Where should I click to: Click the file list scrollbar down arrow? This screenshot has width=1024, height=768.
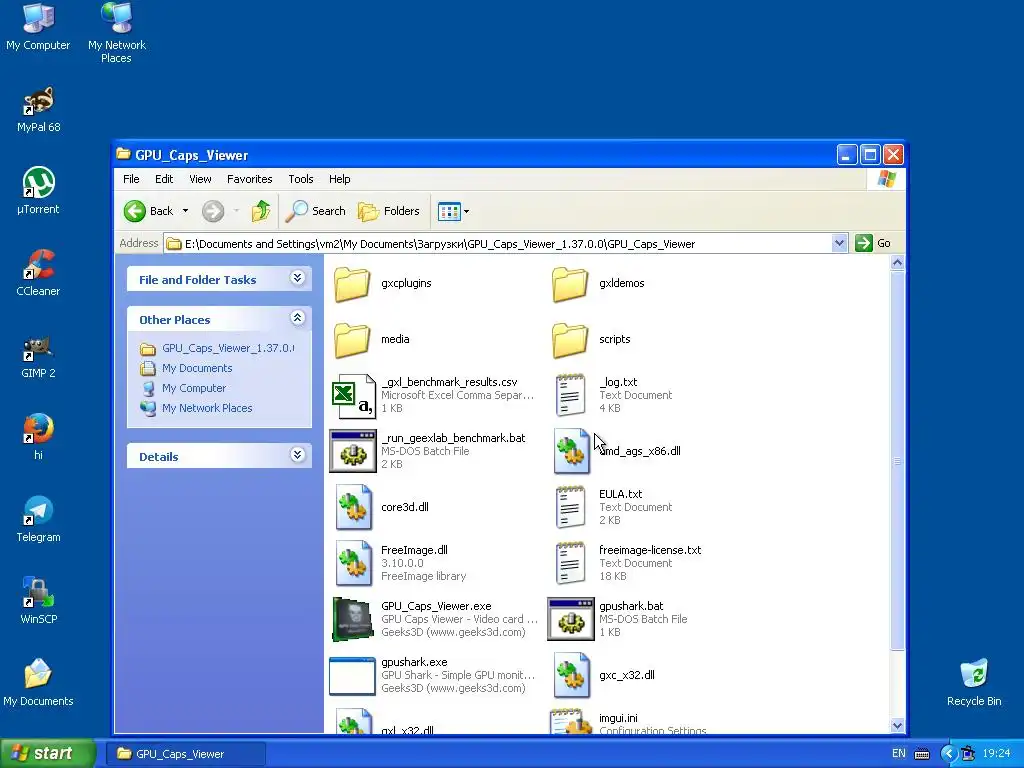[897, 725]
